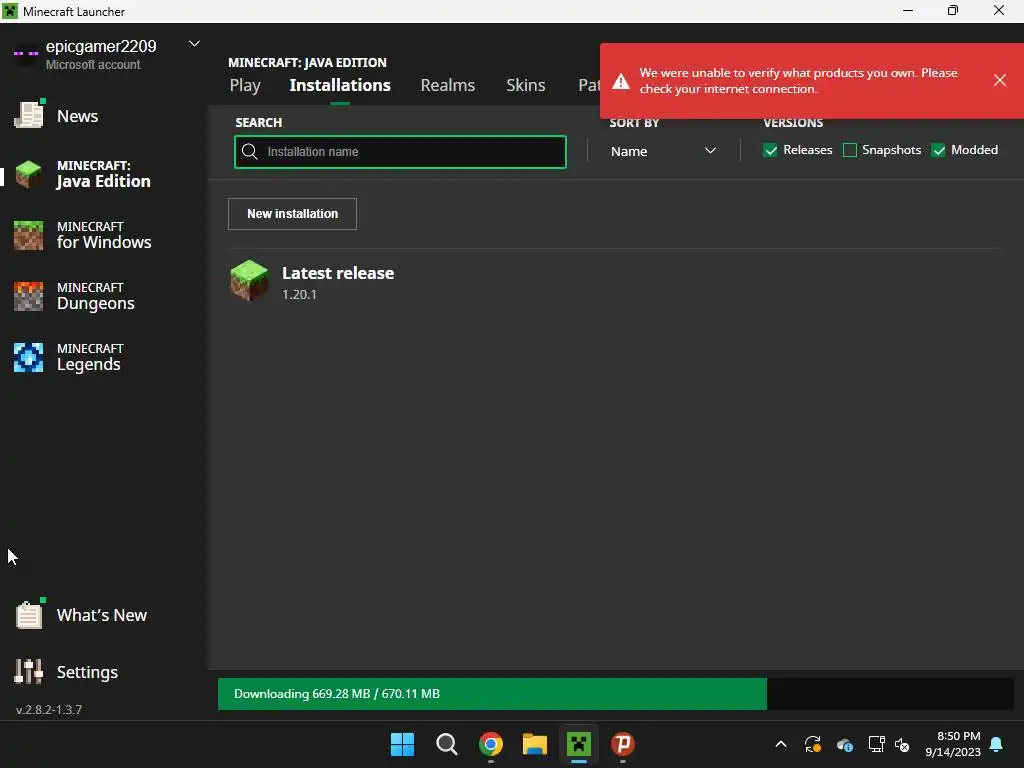The image size is (1024, 768).
Task: Click the OneDrive cloud tray icon
Action: point(844,744)
